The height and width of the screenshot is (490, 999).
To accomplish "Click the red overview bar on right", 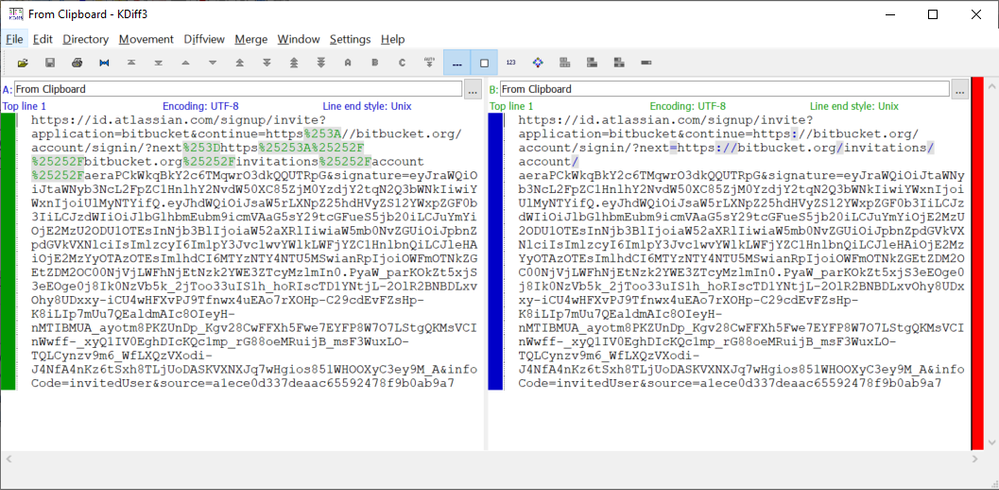I will (977, 263).
